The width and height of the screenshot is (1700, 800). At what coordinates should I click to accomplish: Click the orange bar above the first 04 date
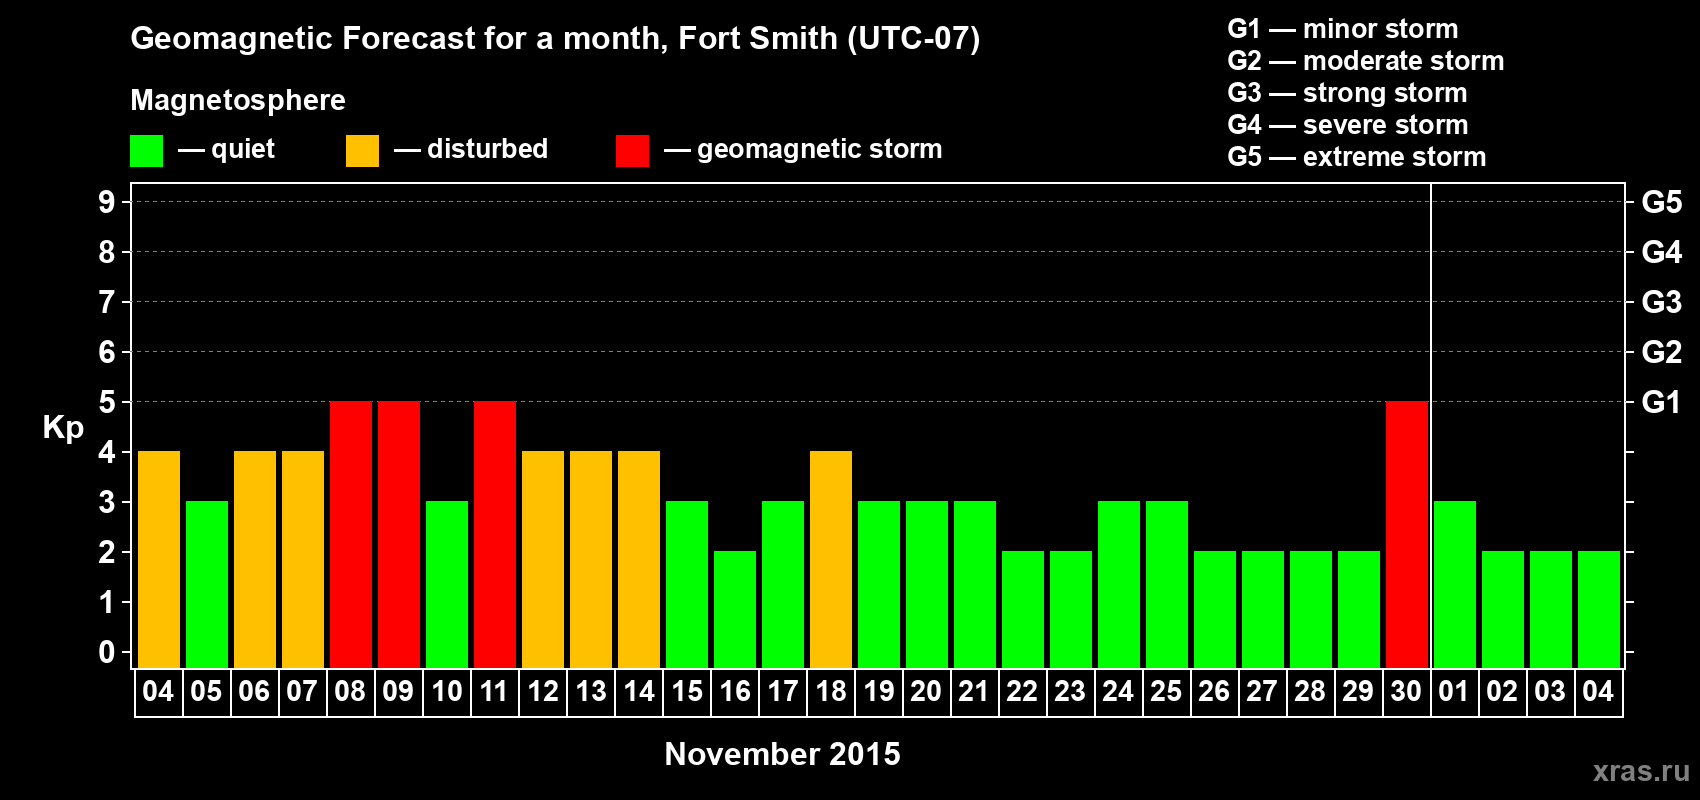point(159,559)
